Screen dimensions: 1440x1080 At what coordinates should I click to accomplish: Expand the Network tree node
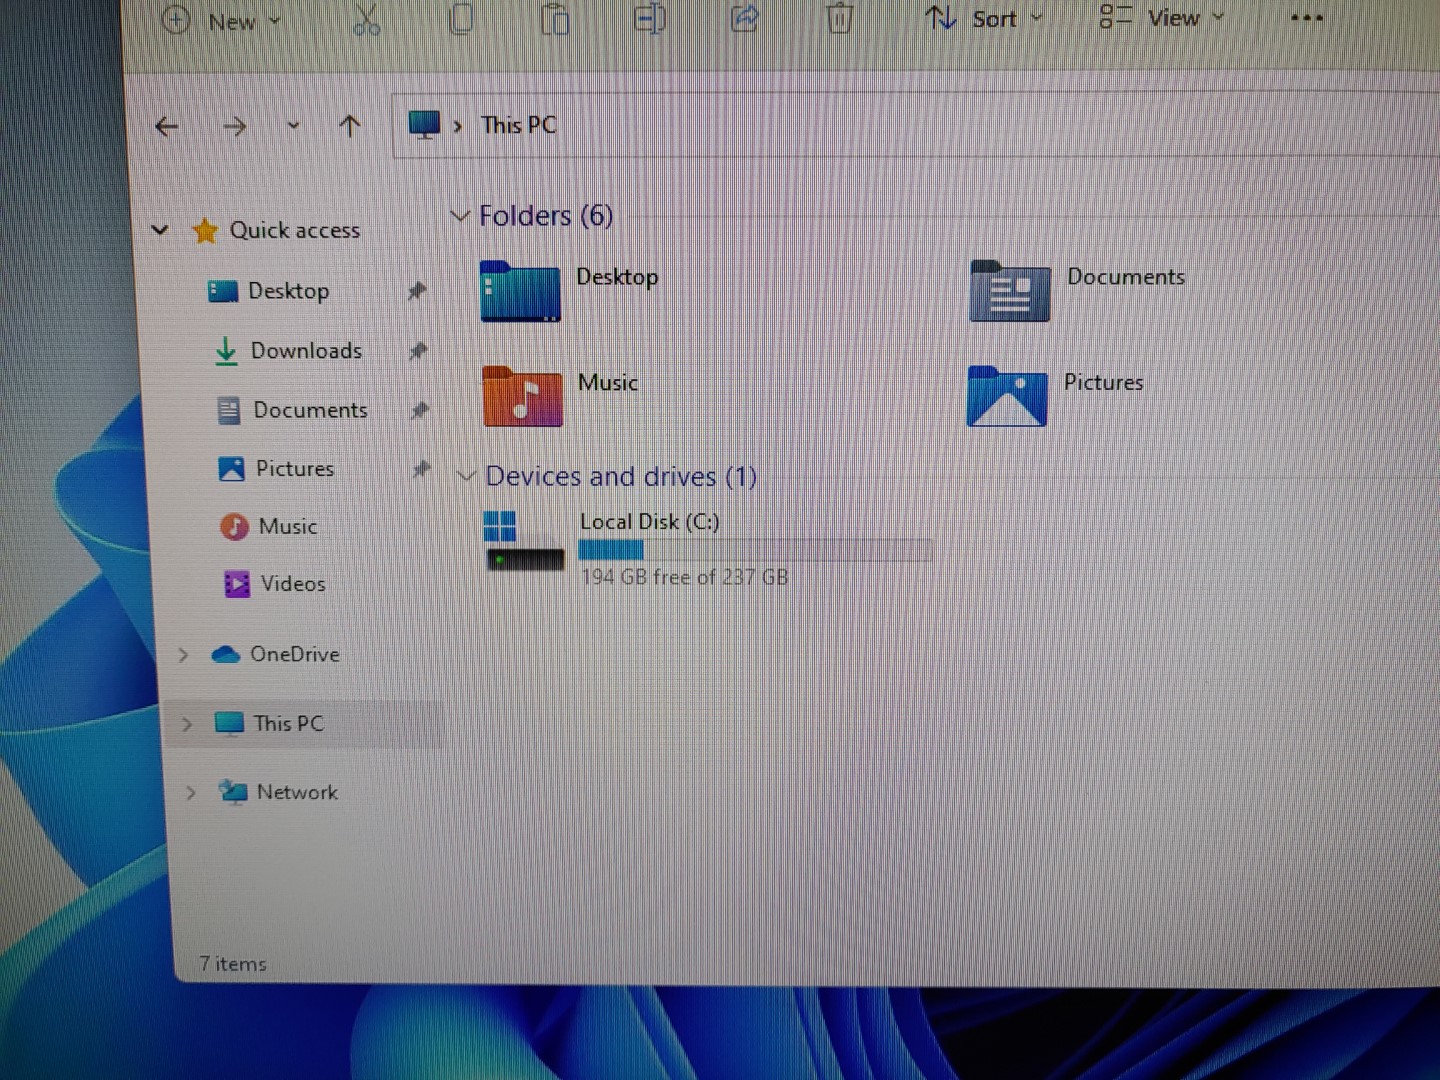(x=190, y=793)
